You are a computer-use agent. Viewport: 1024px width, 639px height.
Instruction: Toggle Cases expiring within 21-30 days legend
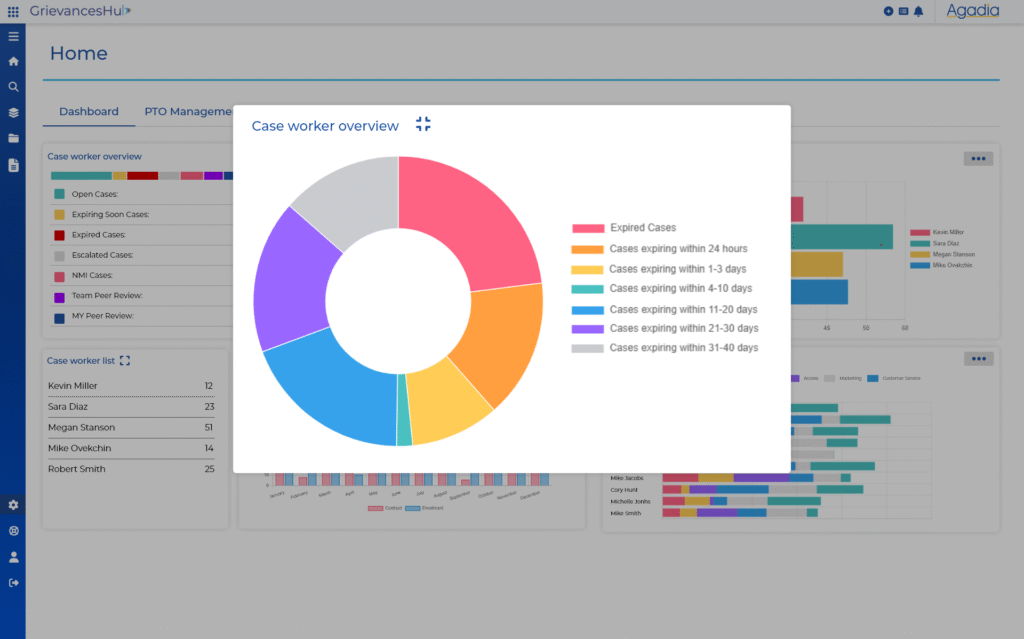coord(682,328)
